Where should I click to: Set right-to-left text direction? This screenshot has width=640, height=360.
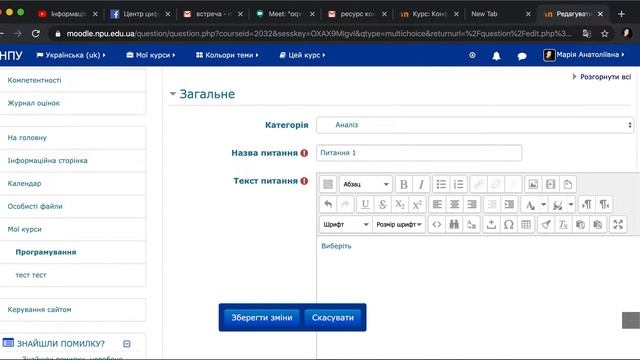coord(604,204)
